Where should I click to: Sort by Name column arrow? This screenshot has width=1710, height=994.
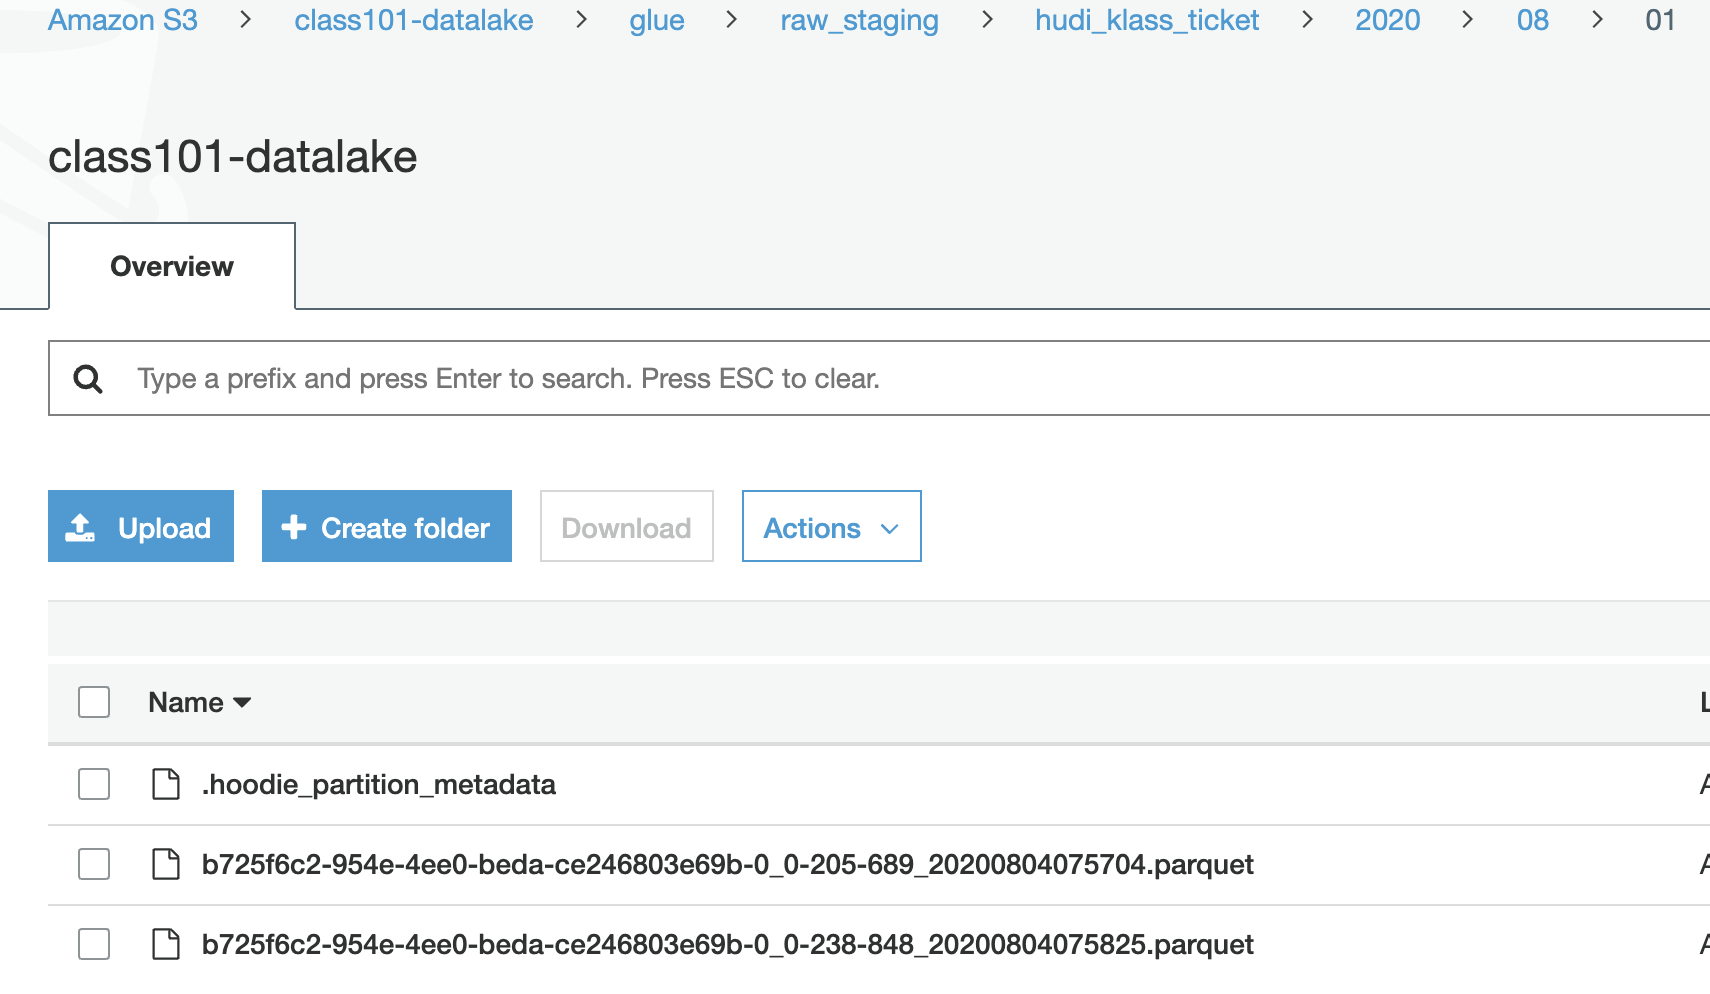[x=242, y=703]
